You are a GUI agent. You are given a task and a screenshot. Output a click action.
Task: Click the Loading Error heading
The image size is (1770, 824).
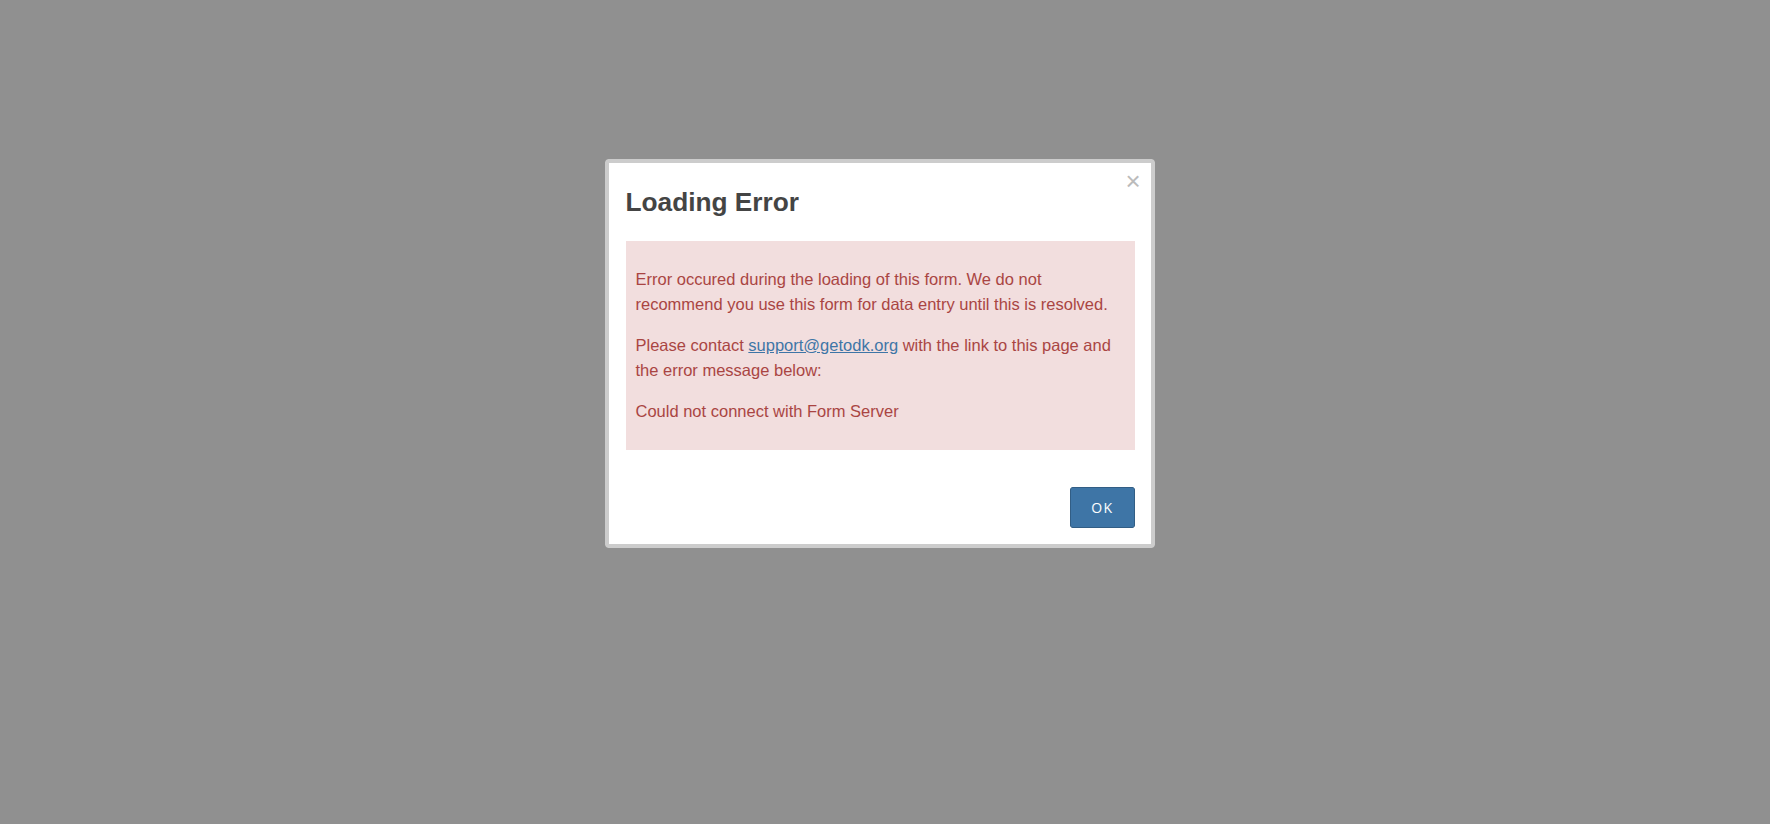point(712,202)
